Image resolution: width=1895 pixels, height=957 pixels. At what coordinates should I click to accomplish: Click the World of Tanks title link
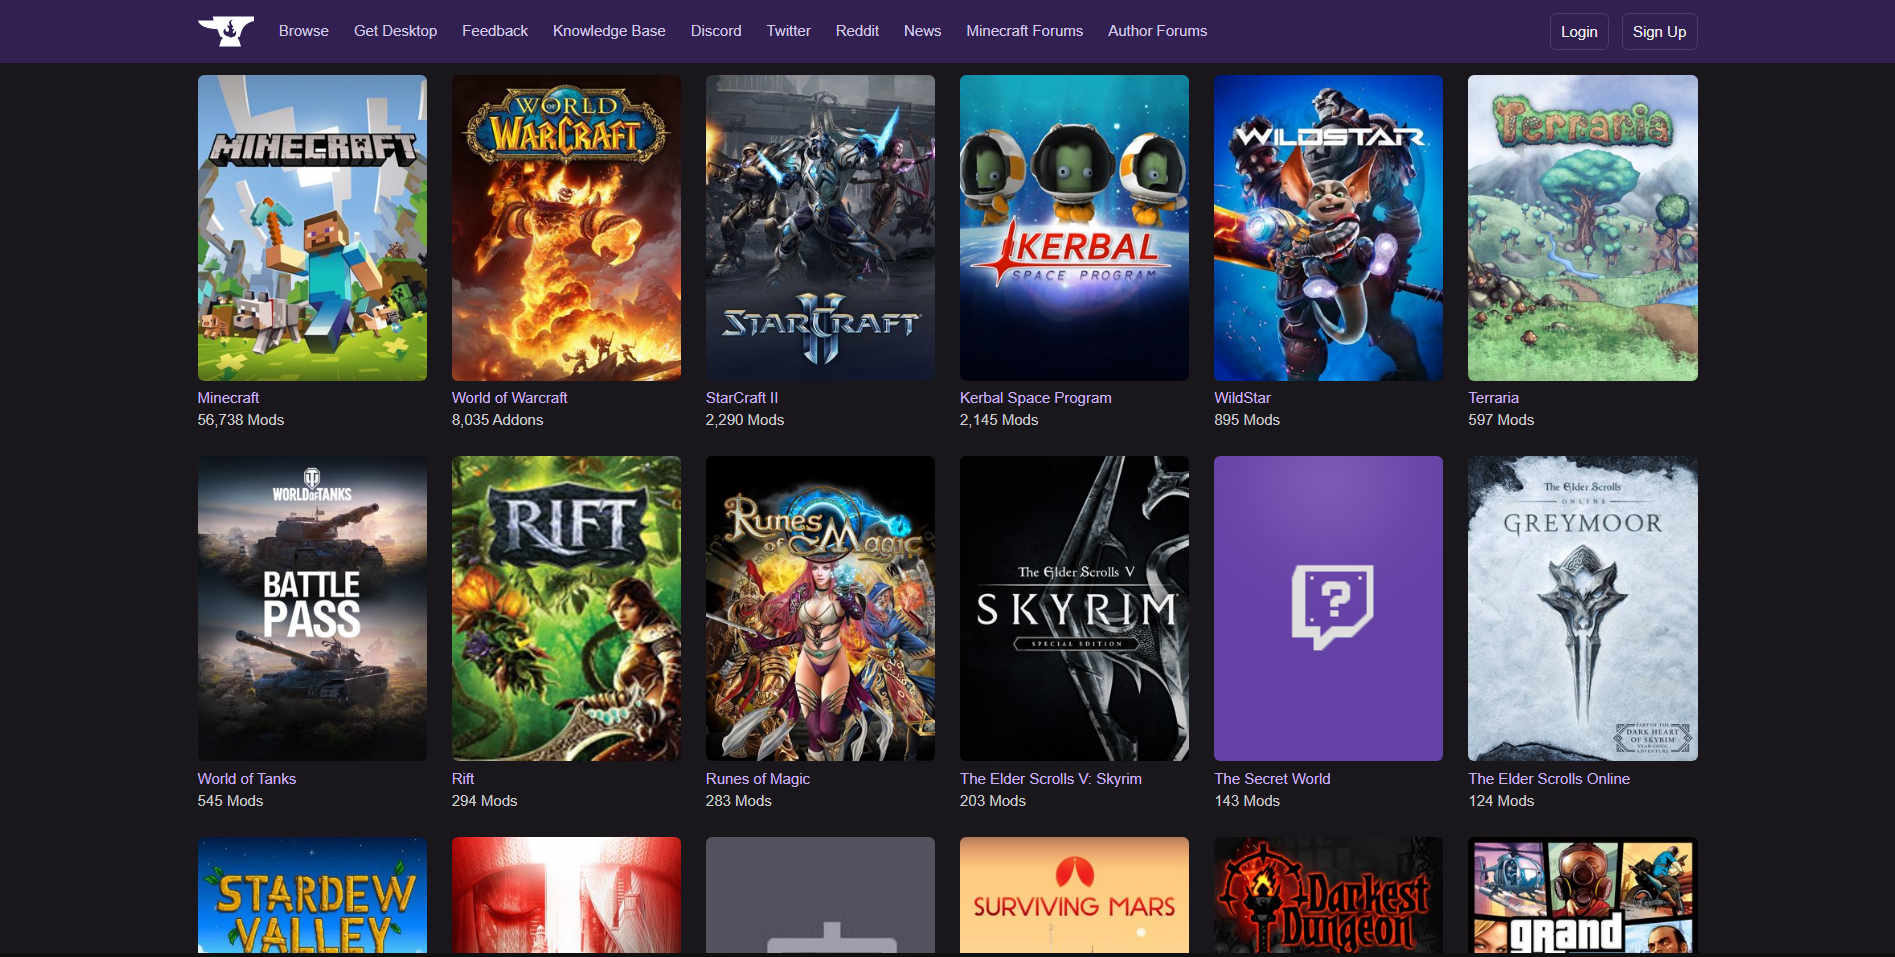[247, 779]
